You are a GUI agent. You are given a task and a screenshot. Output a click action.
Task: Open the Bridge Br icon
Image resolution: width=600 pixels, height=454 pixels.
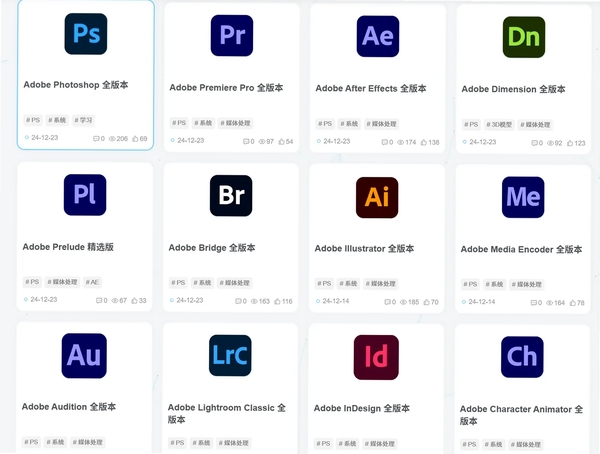pyautogui.click(x=231, y=196)
